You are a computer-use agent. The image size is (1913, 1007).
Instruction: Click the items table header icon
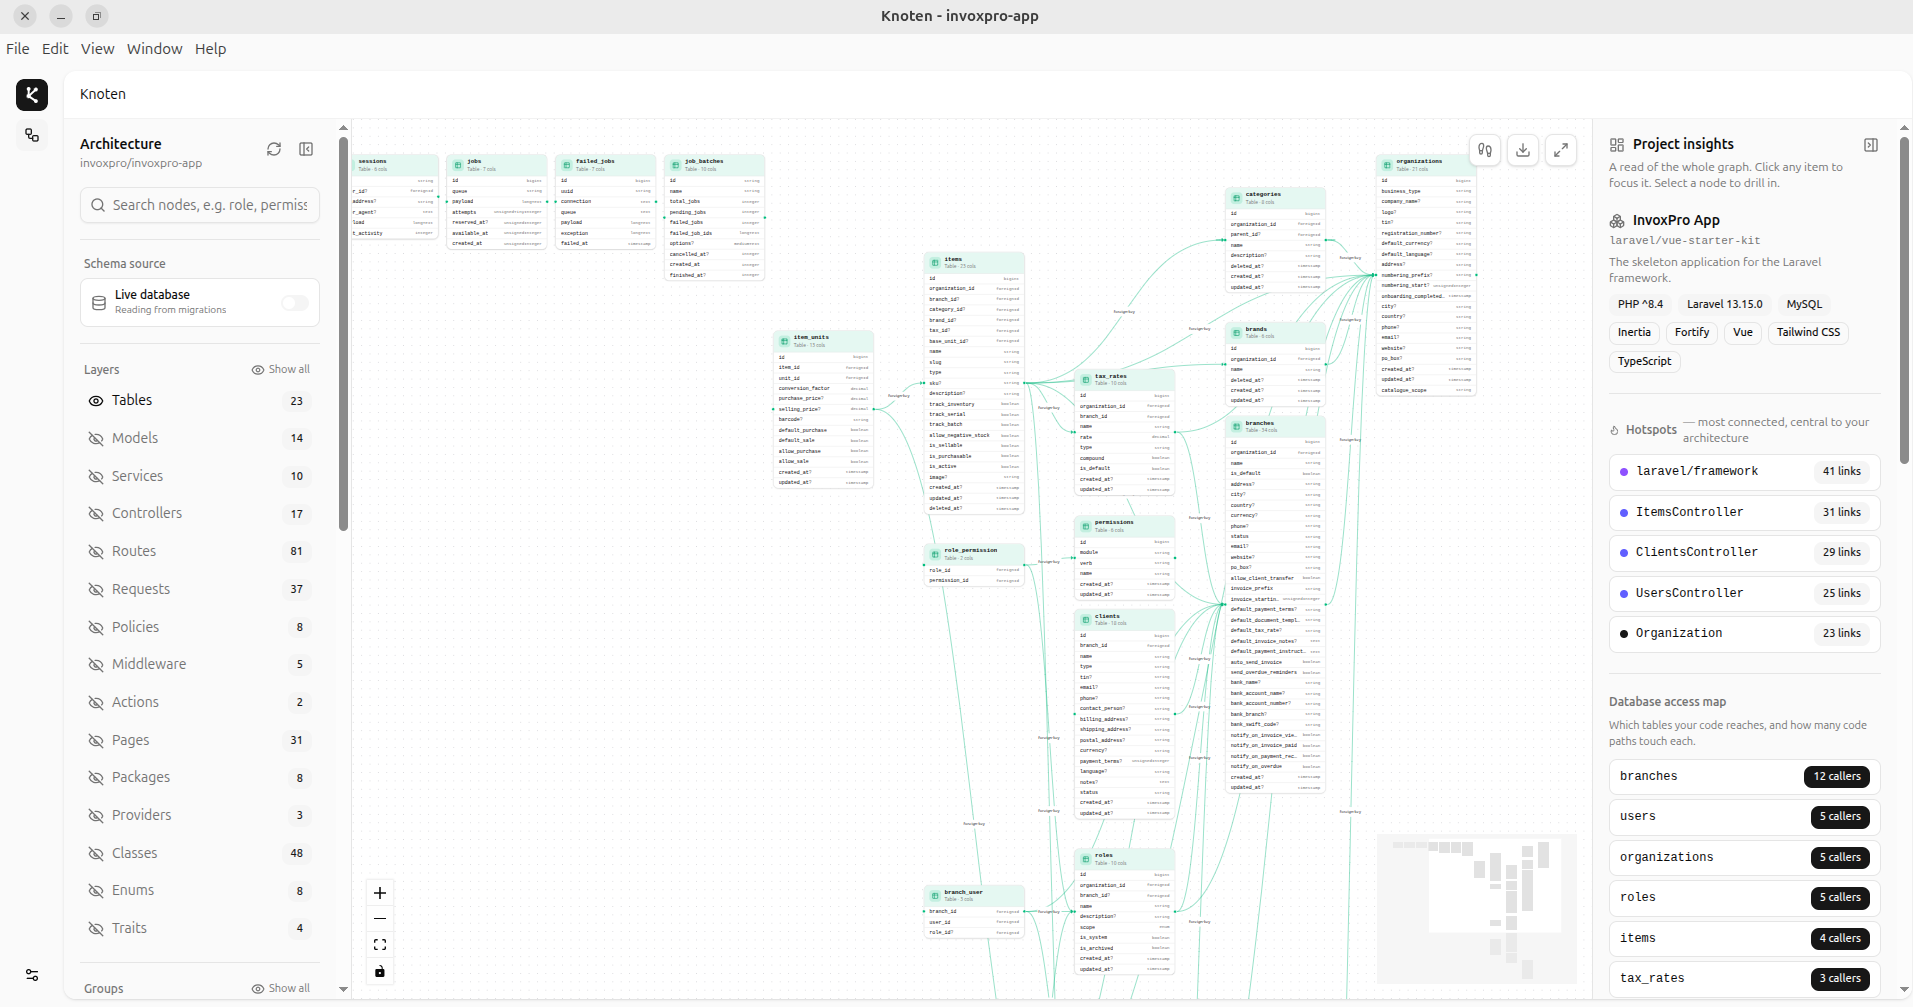pyautogui.click(x=936, y=262)
